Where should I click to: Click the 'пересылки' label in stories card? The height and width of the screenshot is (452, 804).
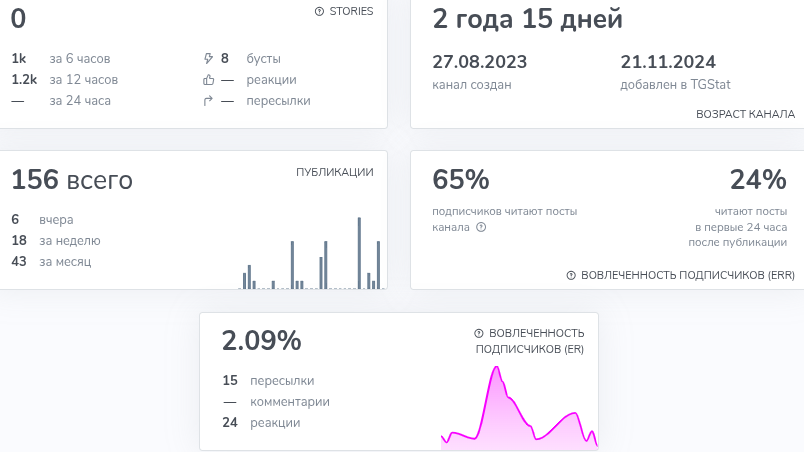pyautogui.click(x=278, y=101)
